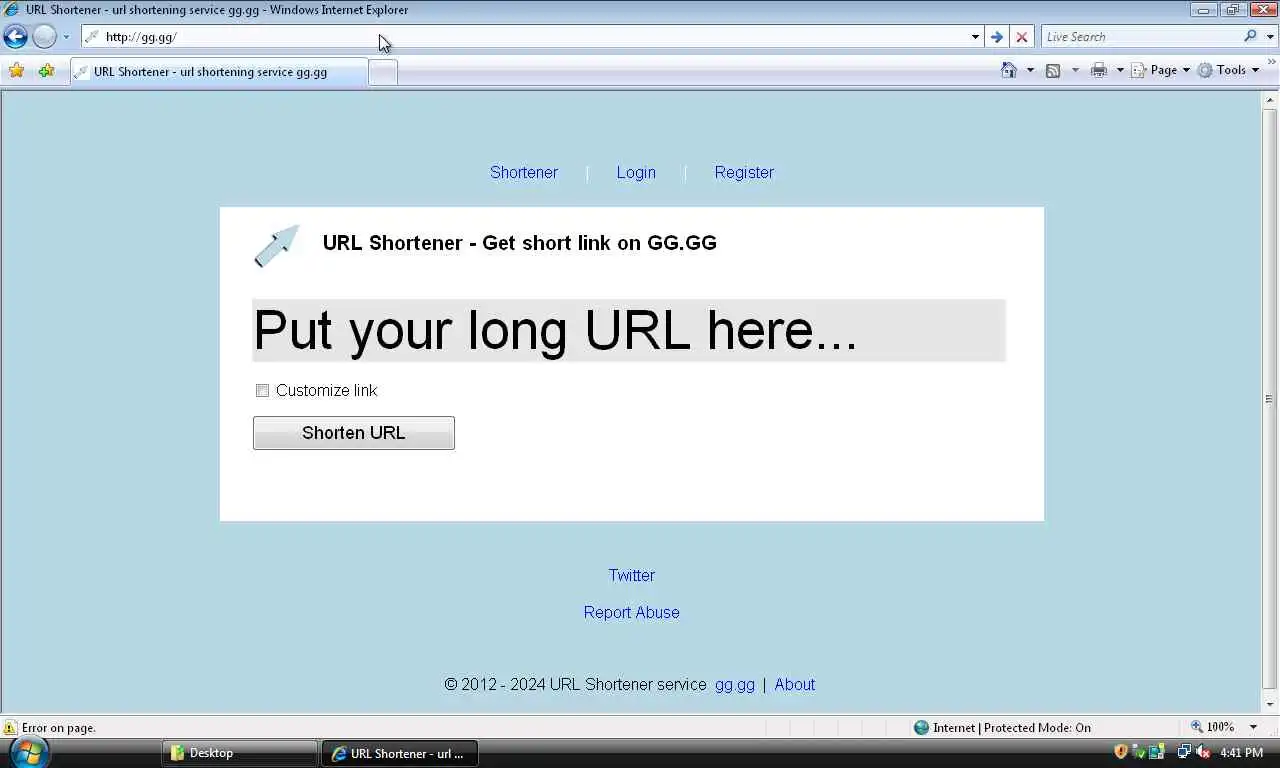Open the Register link
The height and width of the screenshot is (768, 1280).
[x=744, y=172]
